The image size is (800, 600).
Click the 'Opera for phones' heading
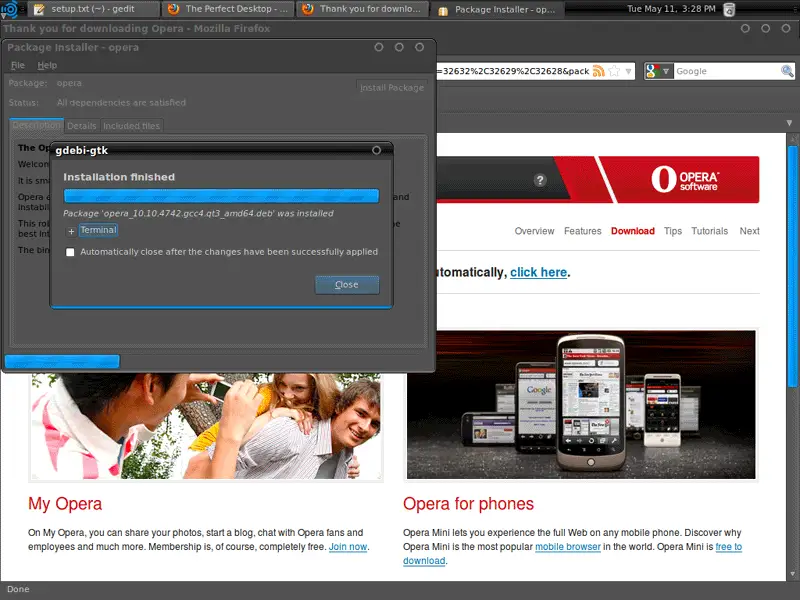point(468,504)
